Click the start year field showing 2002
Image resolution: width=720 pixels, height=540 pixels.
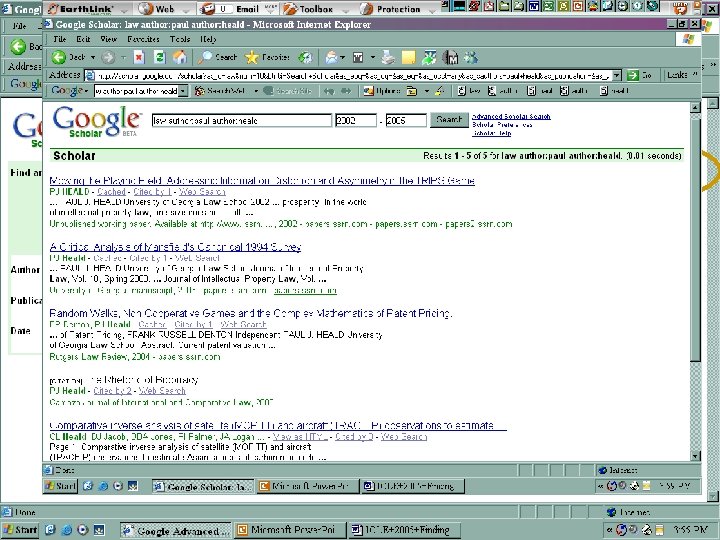pos(356,120)
